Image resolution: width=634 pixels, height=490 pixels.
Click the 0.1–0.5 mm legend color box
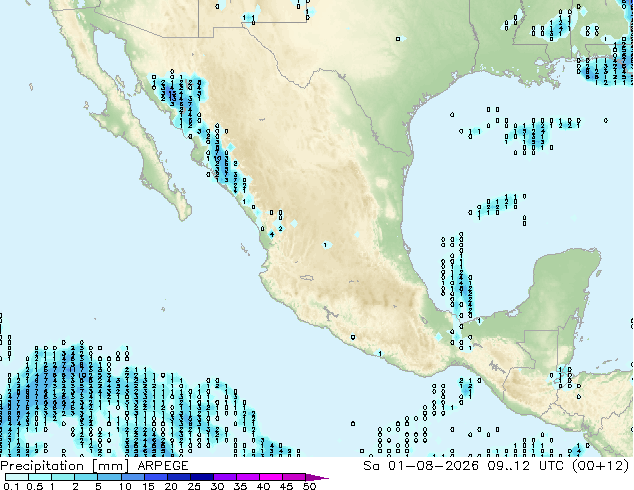(x=17, y=477)
